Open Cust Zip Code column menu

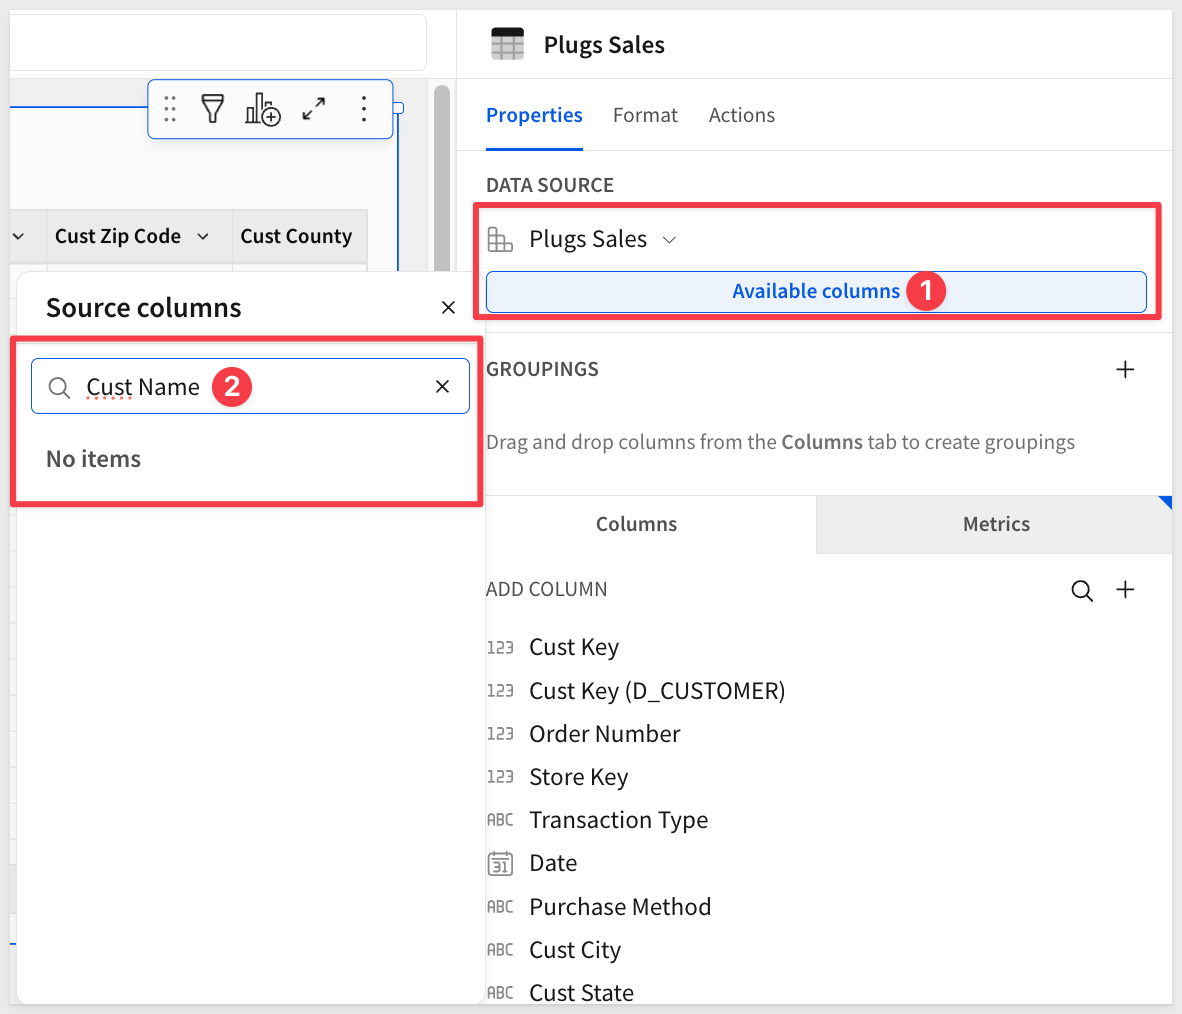(203, 237)
